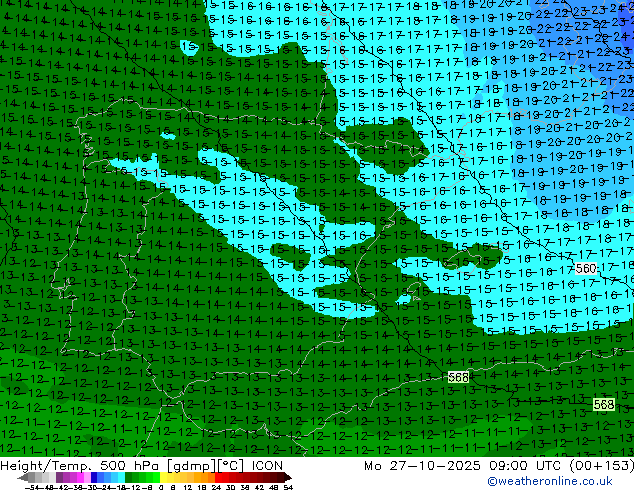Viewport: 634px width, 490px height.
Task: Pick the yellow swatch in the temperature legend
Action: pyautogui.click(x=163, y=478)
